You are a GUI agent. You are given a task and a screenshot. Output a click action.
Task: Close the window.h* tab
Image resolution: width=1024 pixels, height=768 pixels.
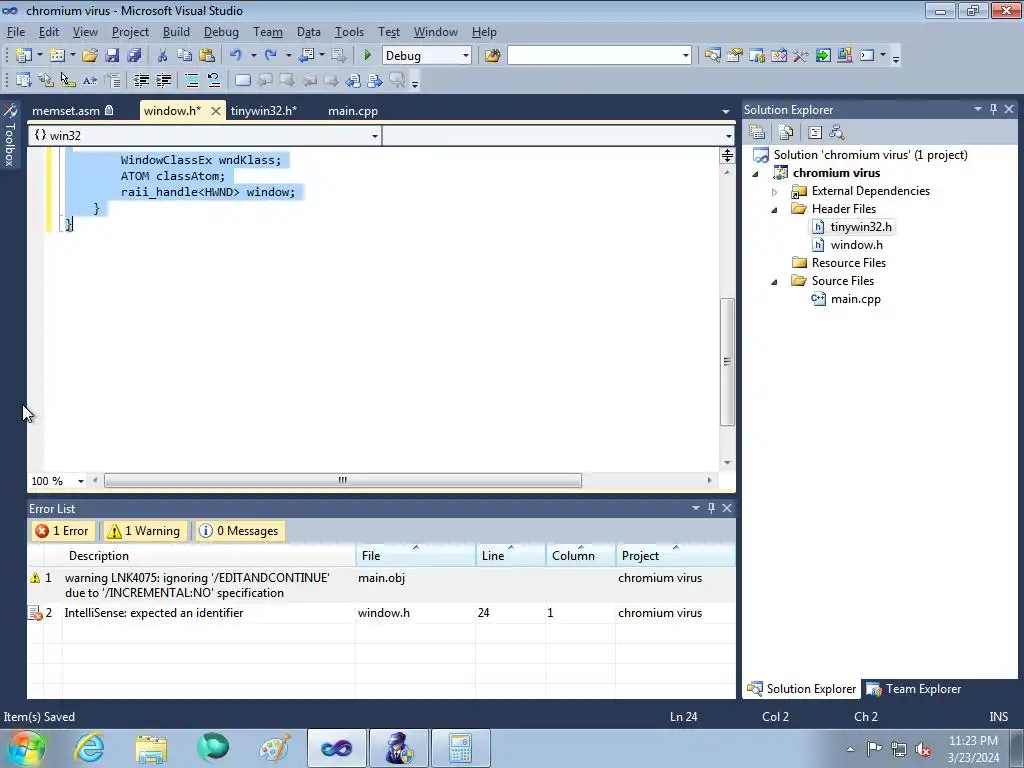tap(216, 111)
